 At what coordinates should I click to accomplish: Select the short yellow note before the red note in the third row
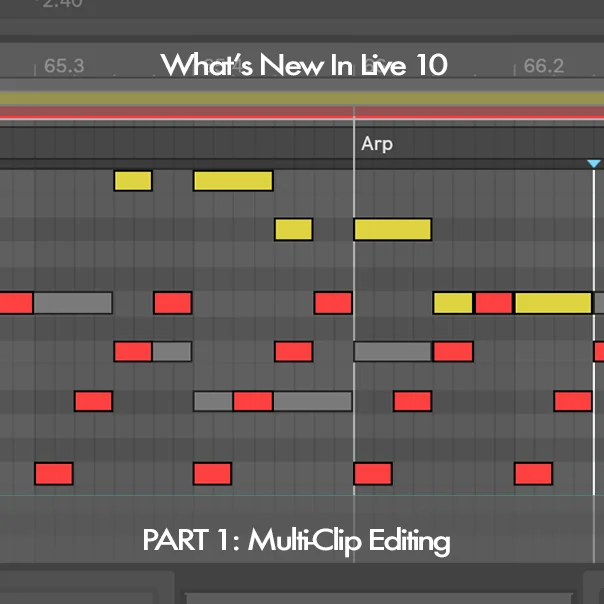click(x=453, y=303)
